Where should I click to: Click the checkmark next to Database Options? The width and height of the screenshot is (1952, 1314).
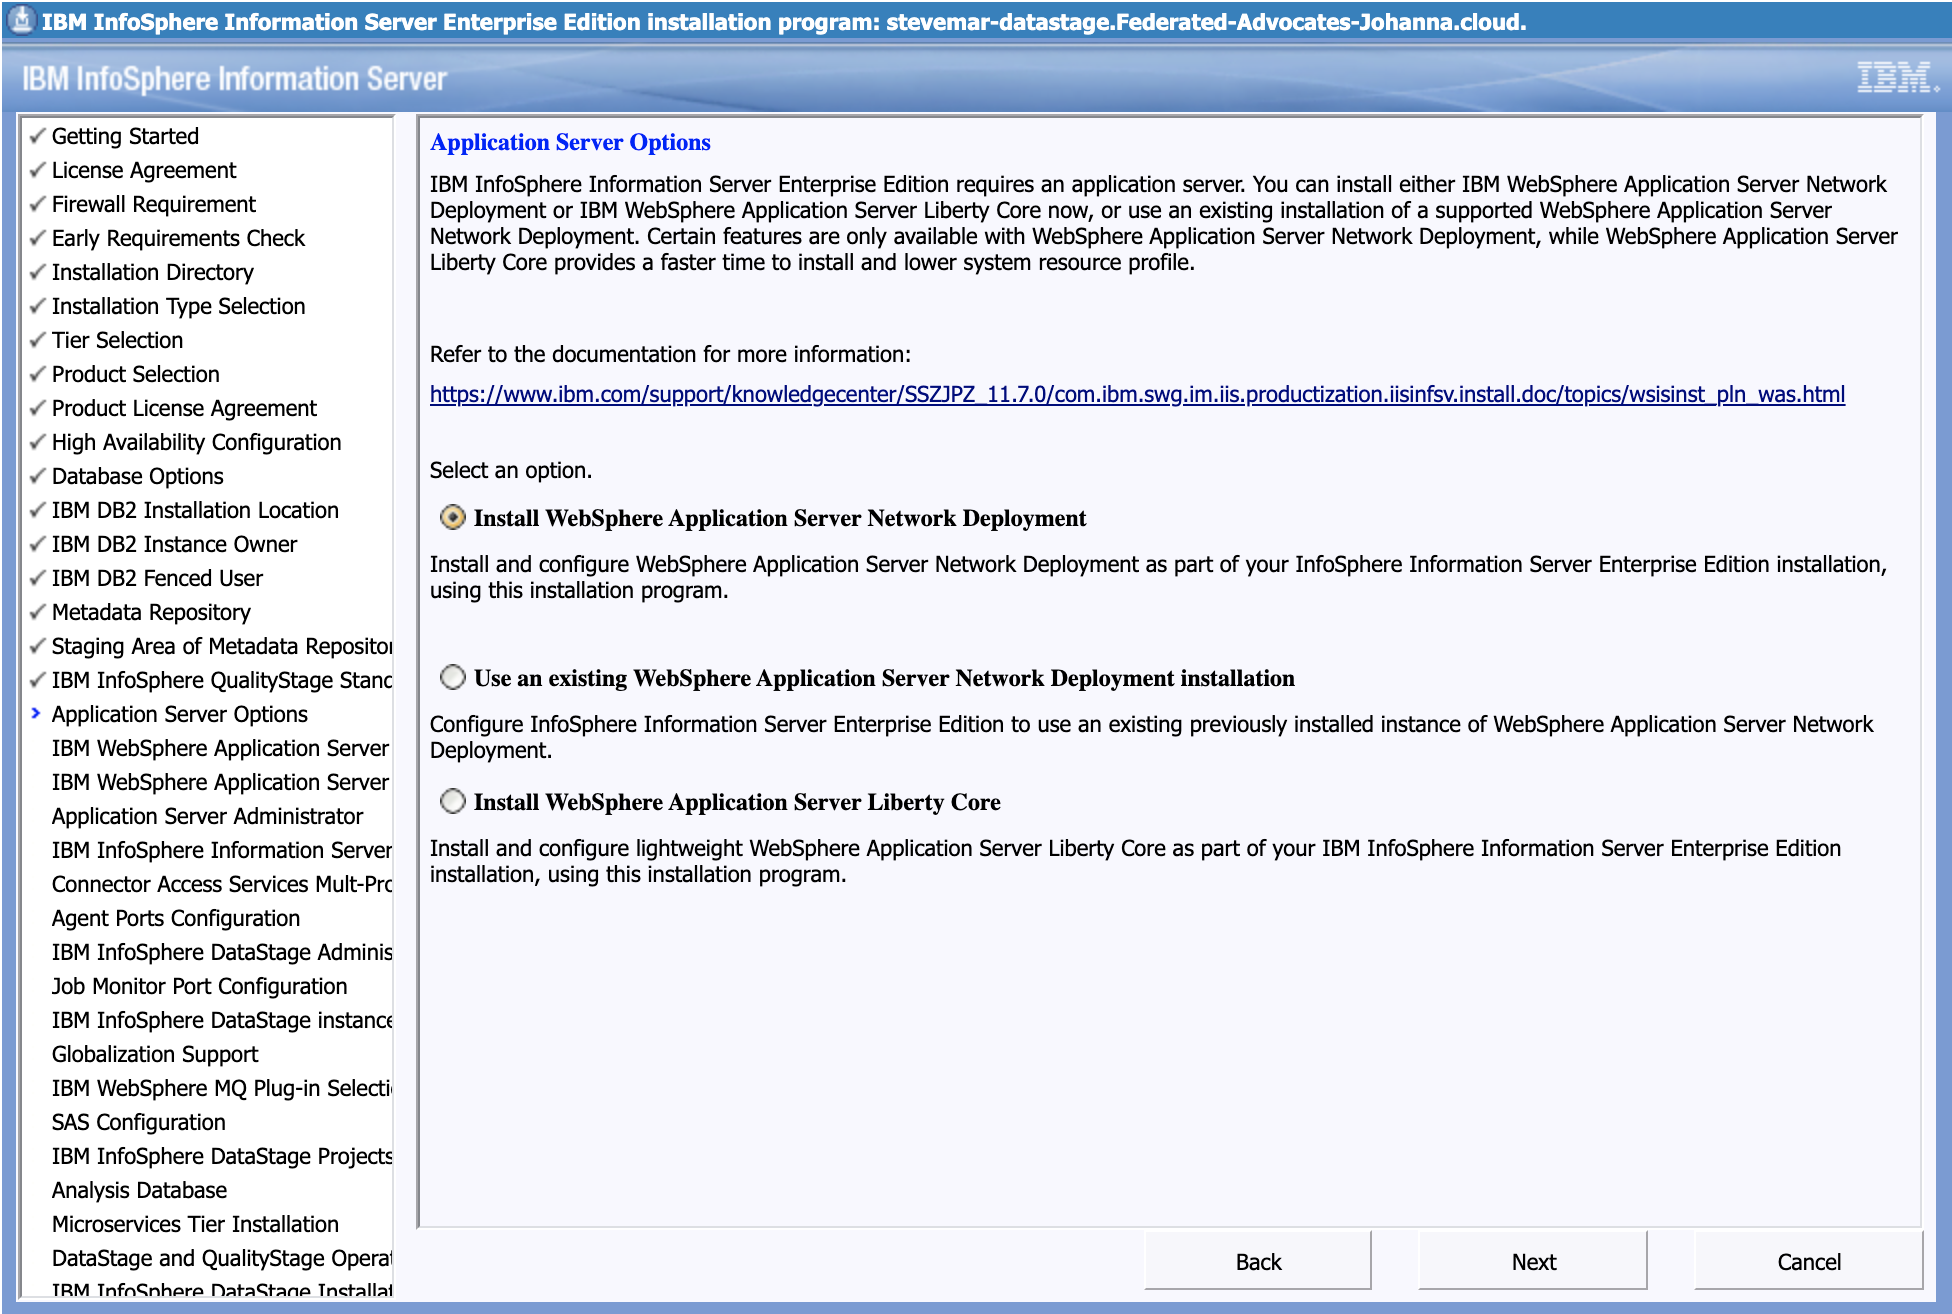(38, 475)
